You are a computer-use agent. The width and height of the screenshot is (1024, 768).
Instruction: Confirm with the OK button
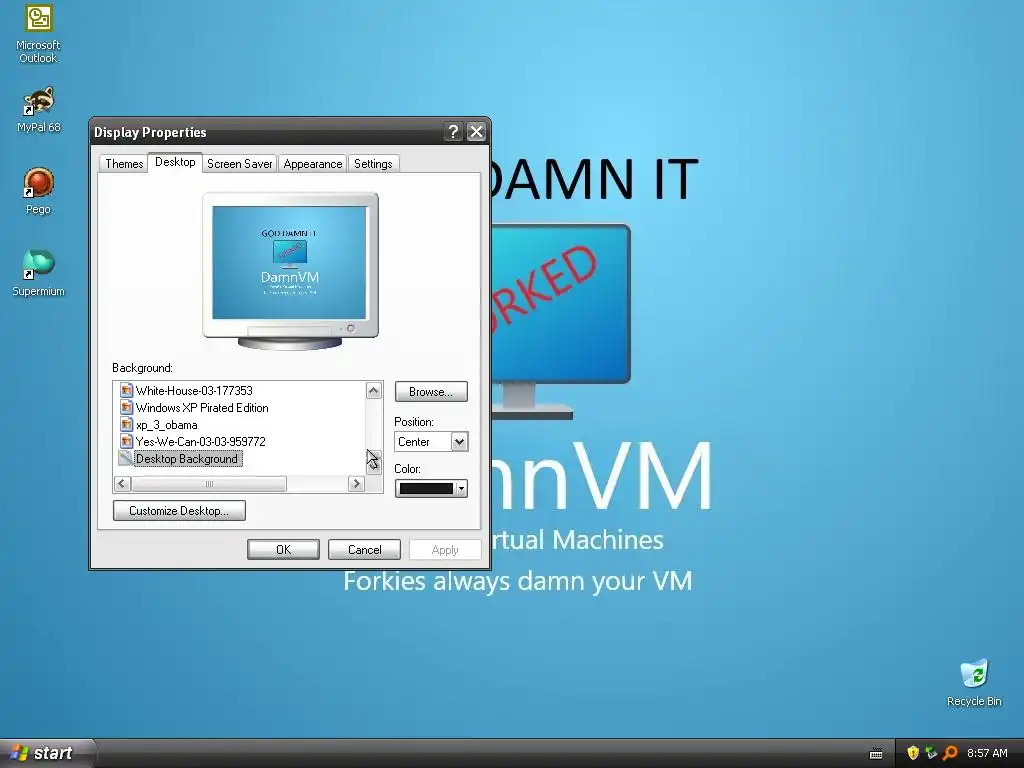click(x=283, y=550)
